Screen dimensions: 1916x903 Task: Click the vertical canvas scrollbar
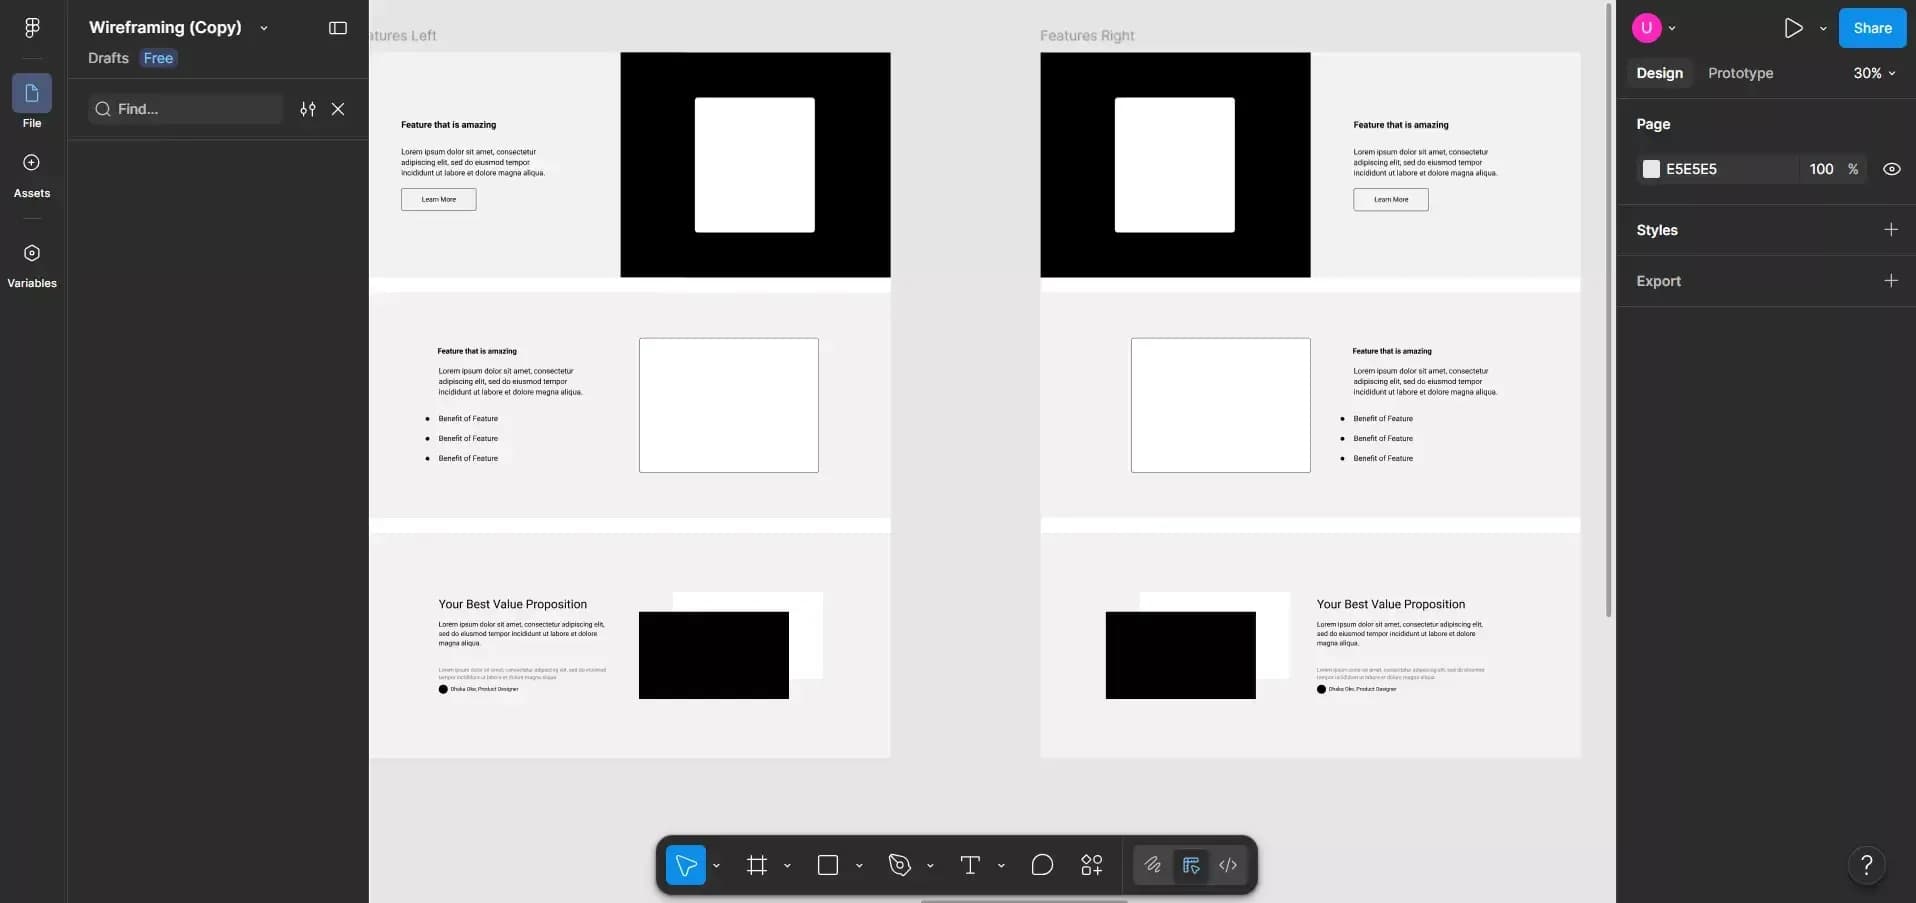1608,310
